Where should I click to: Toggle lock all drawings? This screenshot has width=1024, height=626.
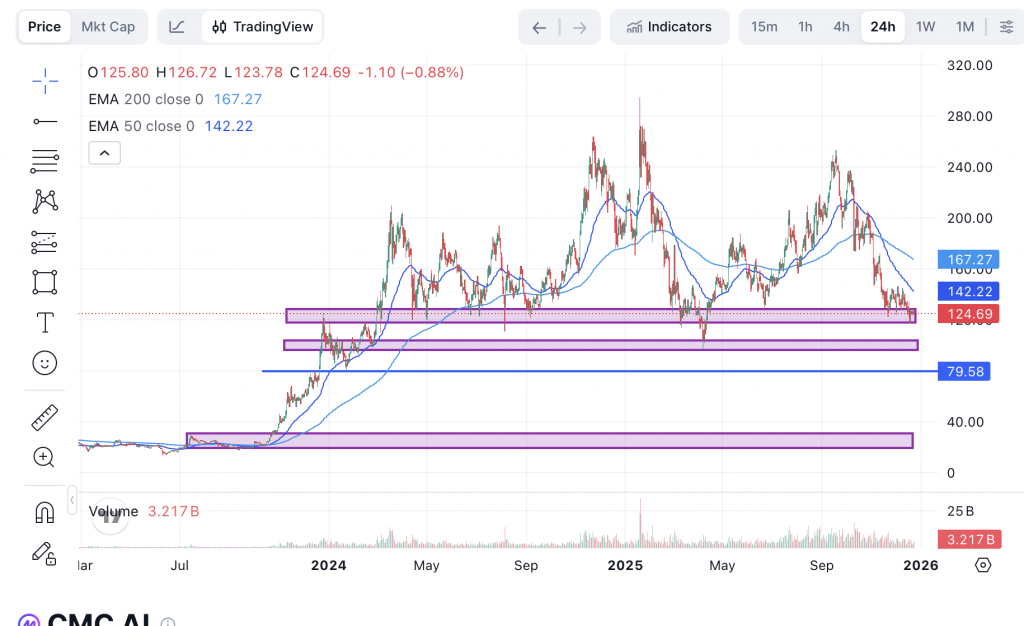(x=44, y=552)
